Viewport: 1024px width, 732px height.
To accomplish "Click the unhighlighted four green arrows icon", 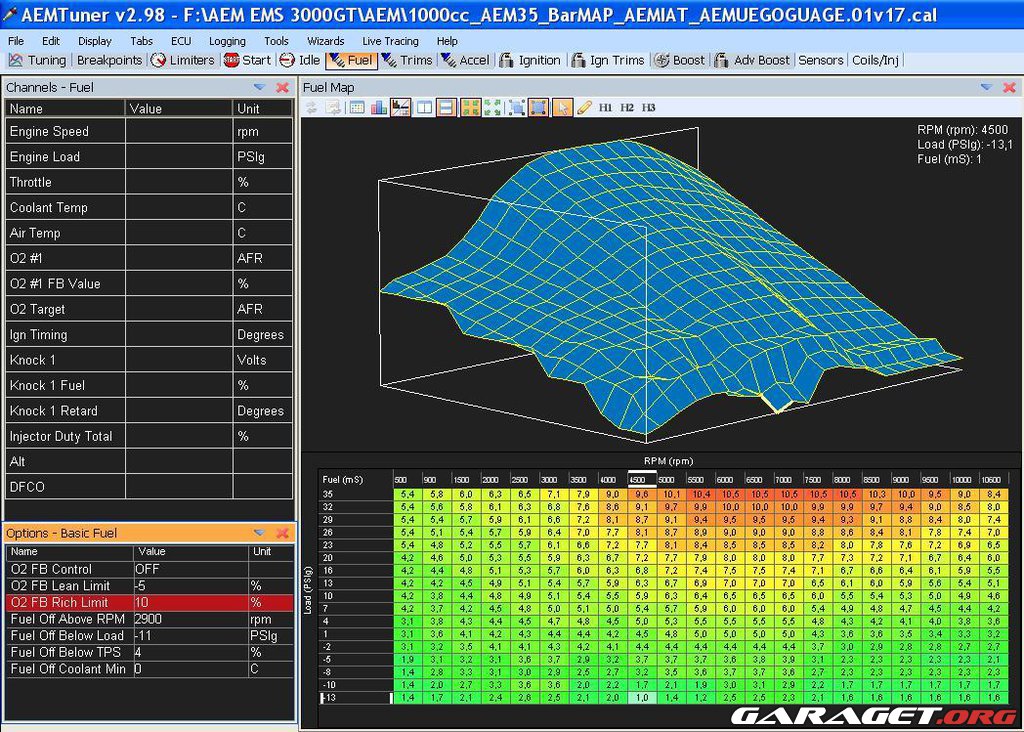I will coord(493,108).
